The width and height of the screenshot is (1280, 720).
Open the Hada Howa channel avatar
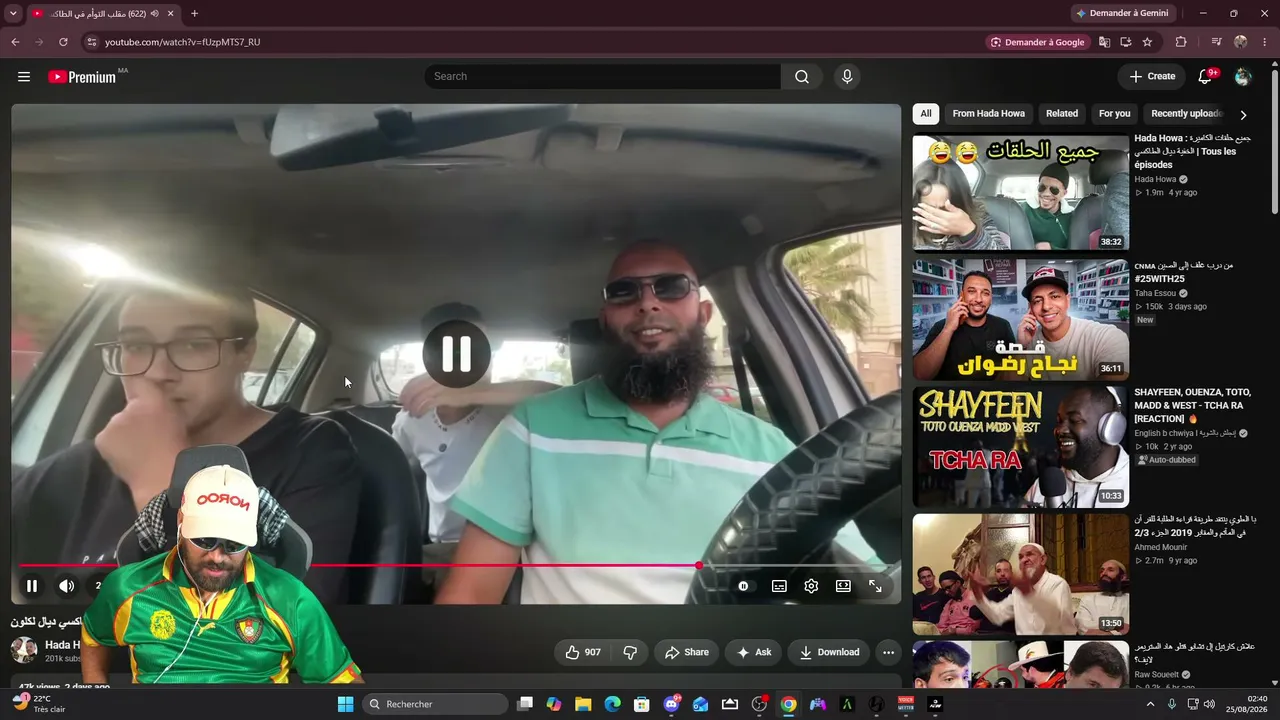pos(24,650)
